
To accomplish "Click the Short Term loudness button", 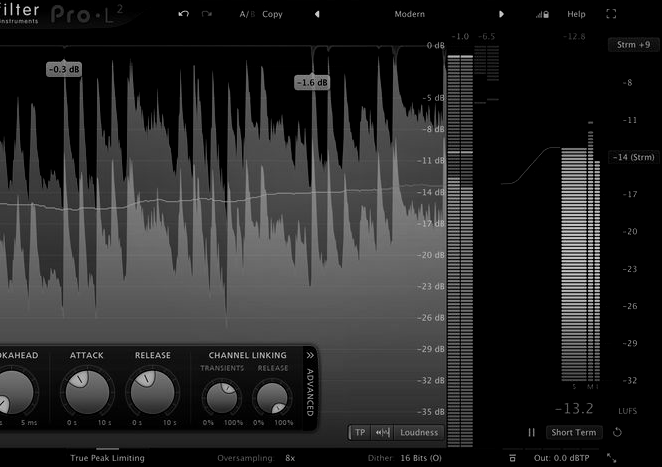I will (574, 432).
